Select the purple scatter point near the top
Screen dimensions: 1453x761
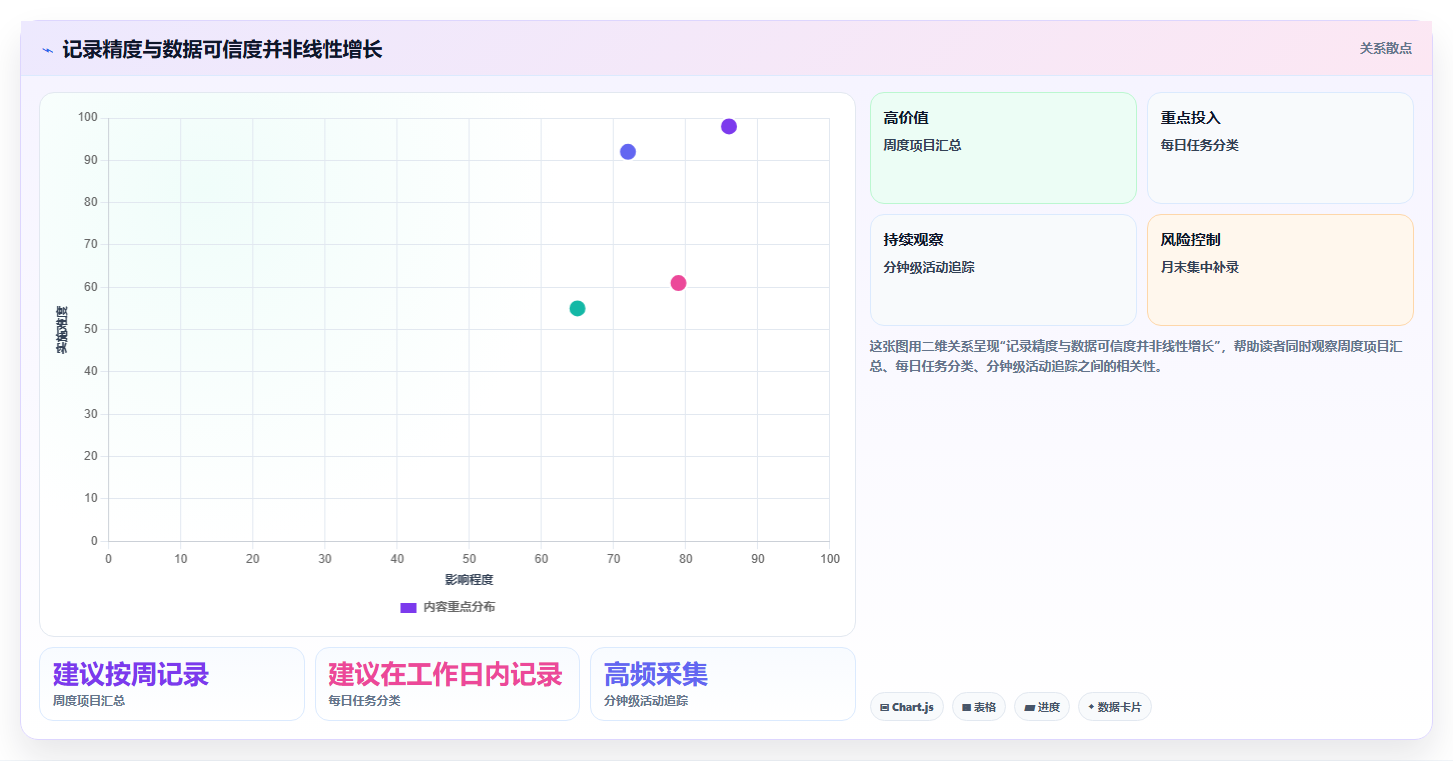click(729, 126)
